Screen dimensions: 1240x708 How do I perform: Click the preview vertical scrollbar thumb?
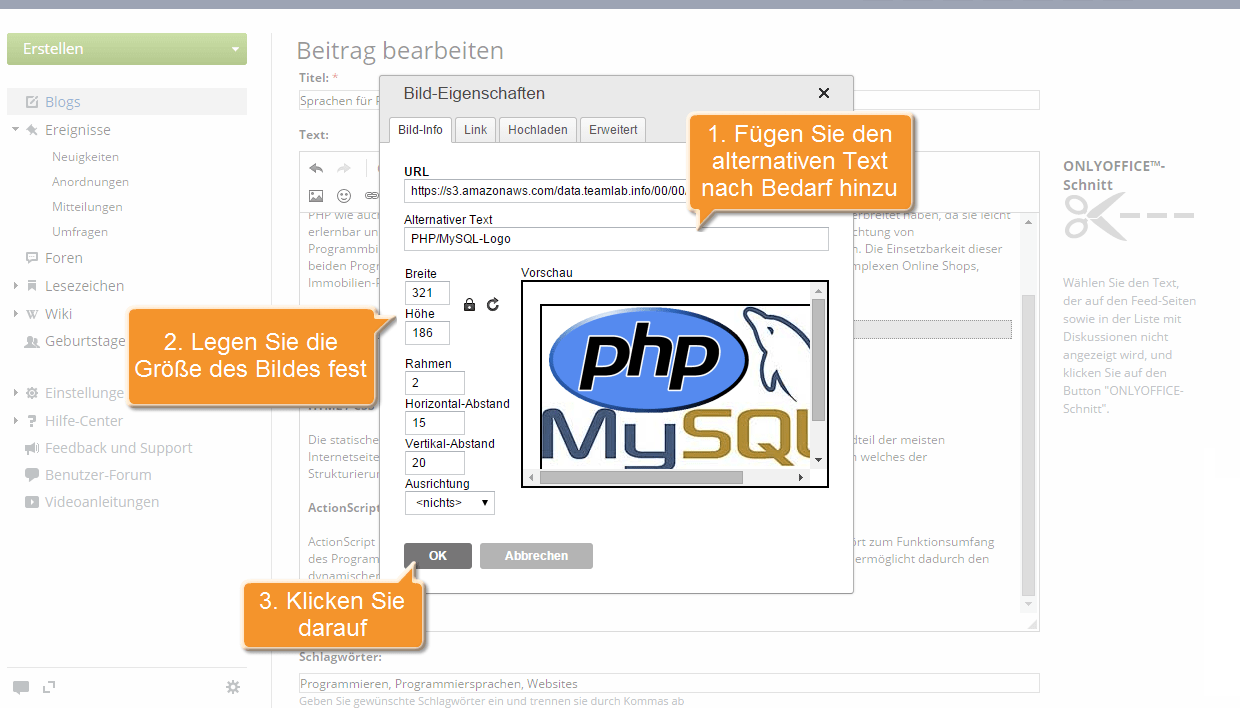point(819,360)
